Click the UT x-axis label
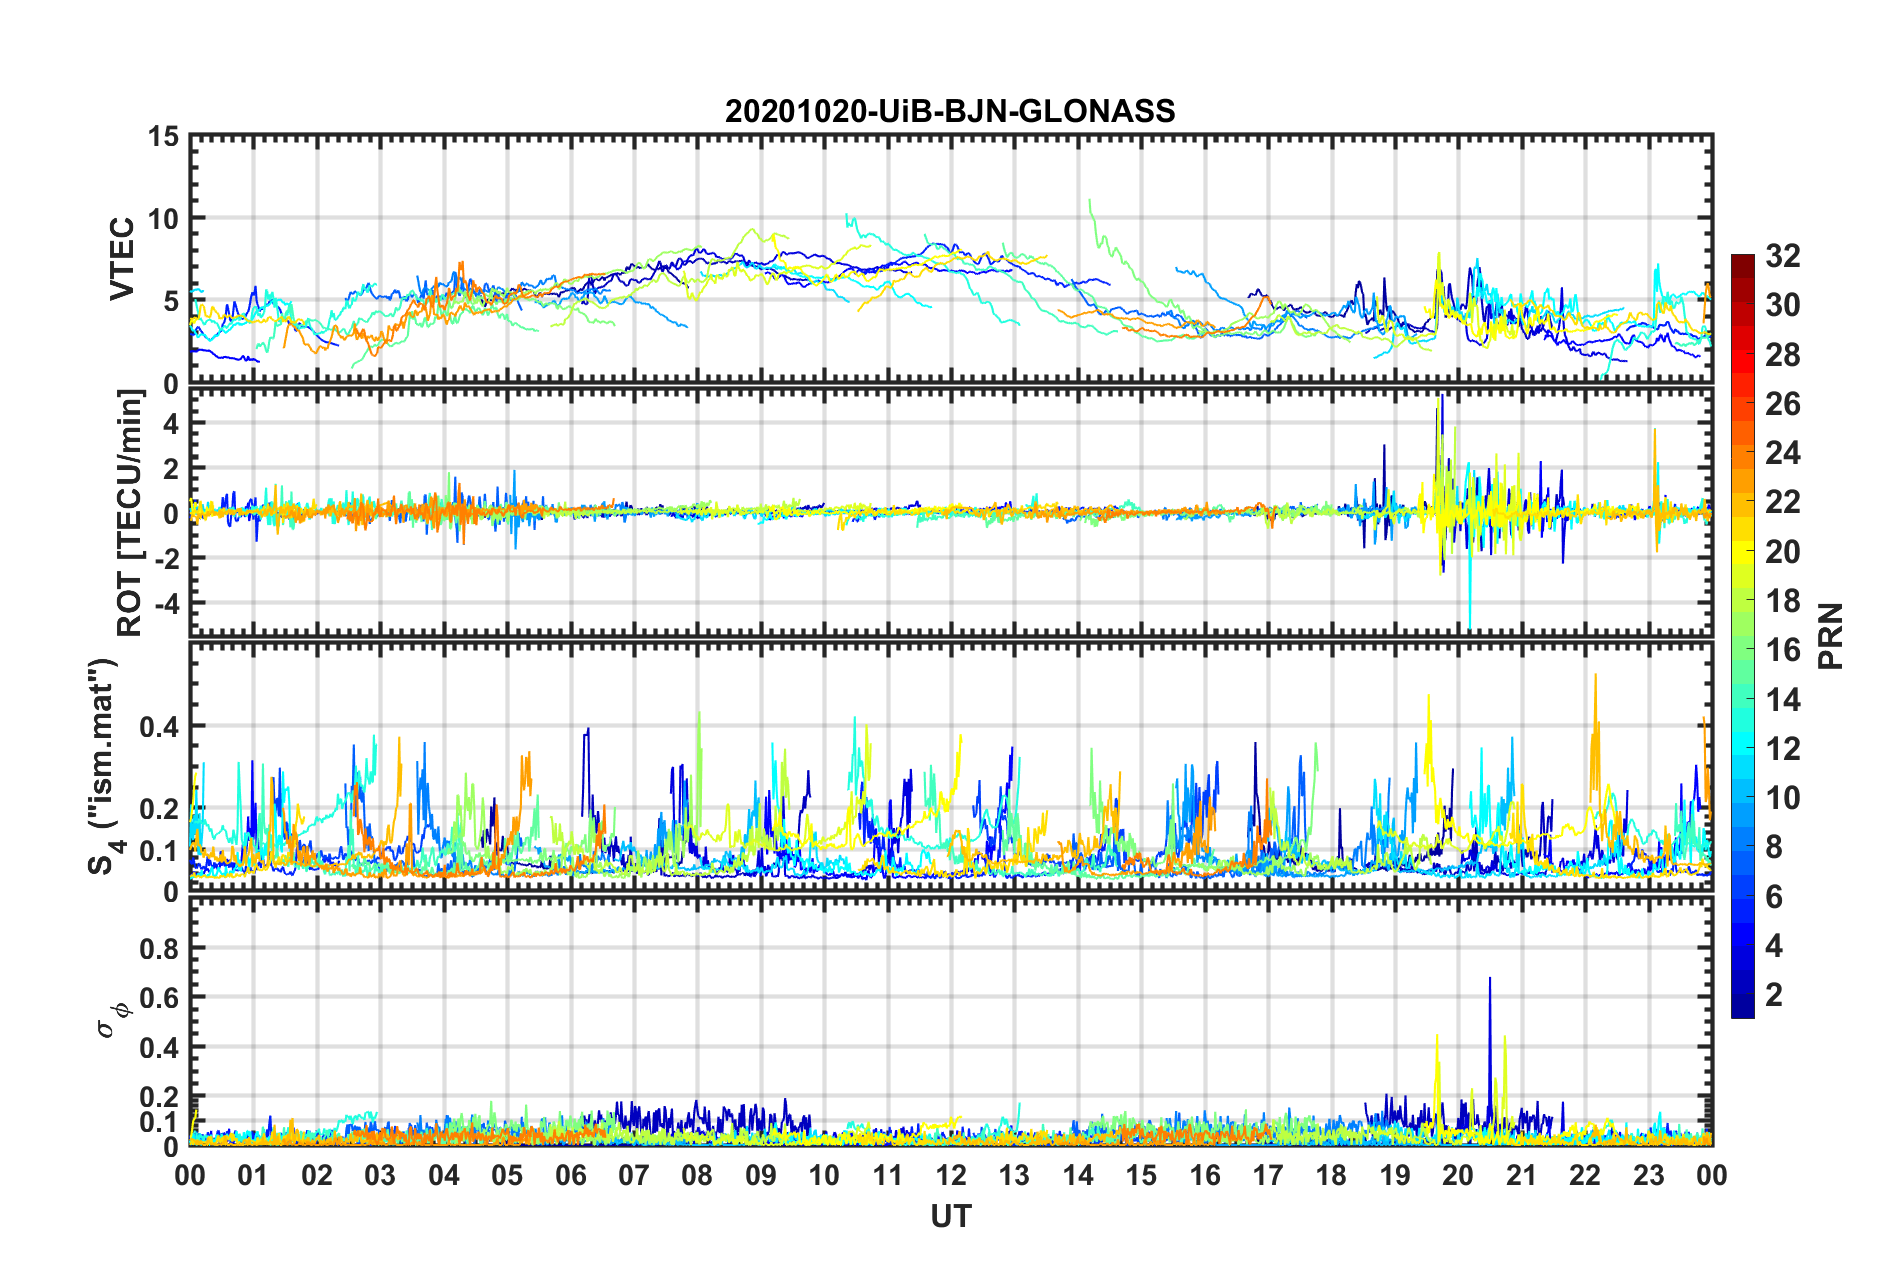This screenshot has height=1272, width=1902. coord(950,1216)
